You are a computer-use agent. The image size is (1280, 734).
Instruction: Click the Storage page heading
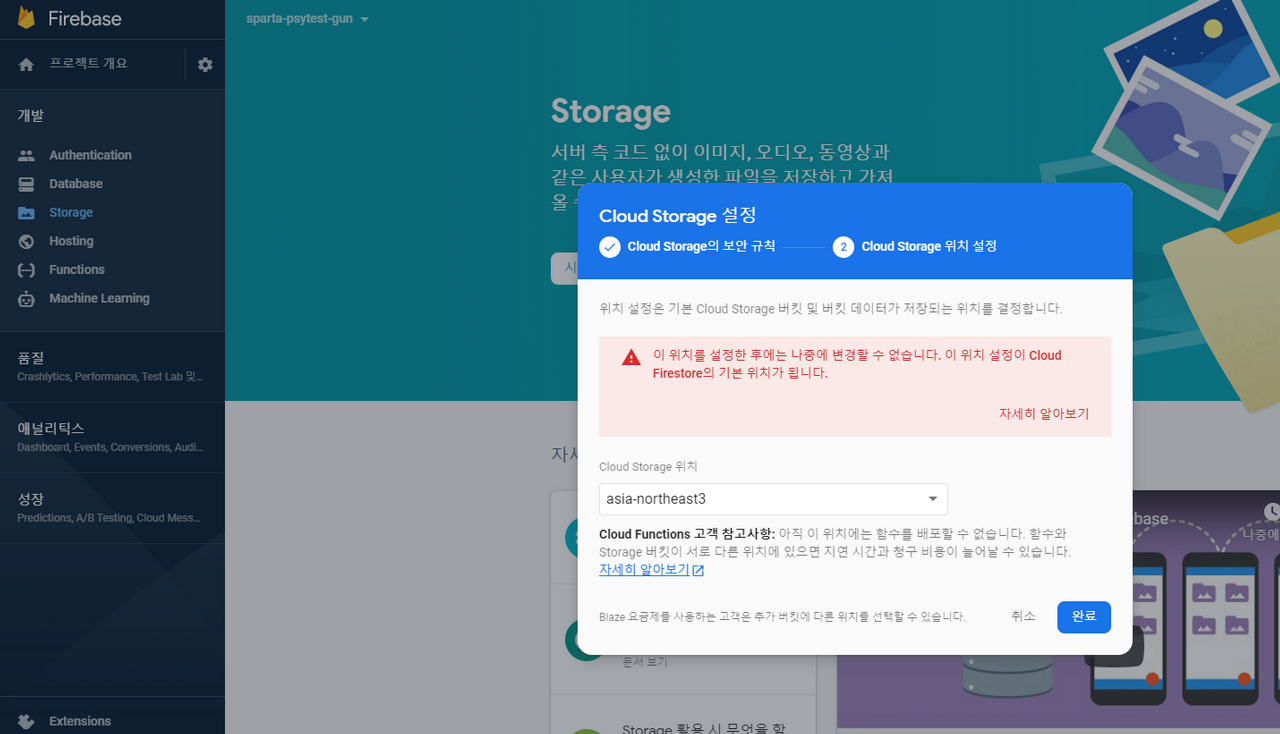[x=610, y=111]
